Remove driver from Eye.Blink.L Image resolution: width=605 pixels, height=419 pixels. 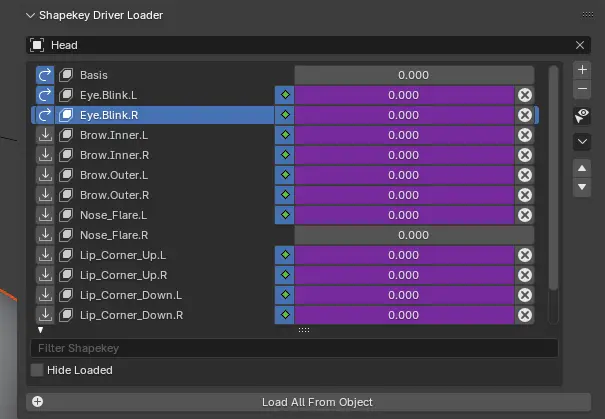click(525, 95)
